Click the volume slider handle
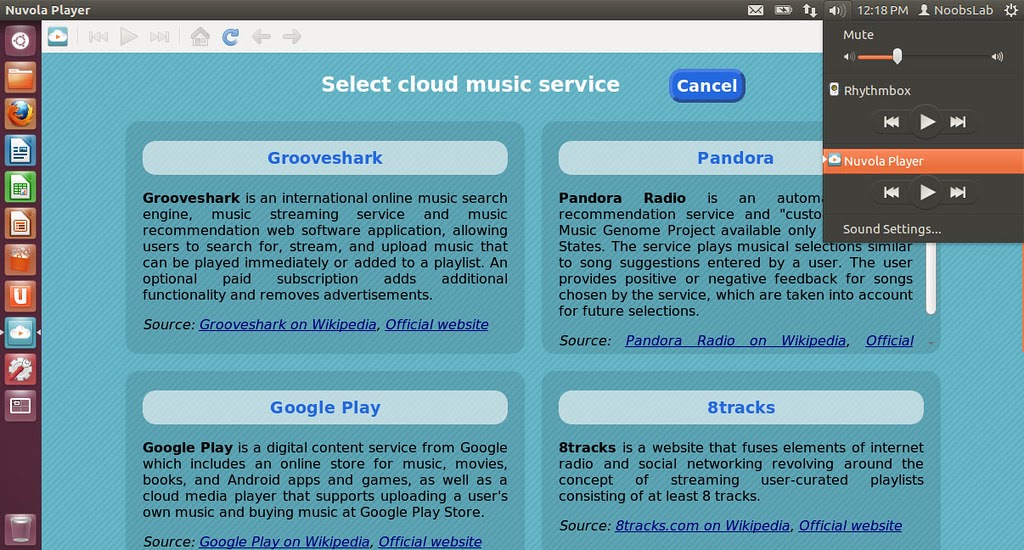The image size is (1024, 550). click(x=897, y=57)
